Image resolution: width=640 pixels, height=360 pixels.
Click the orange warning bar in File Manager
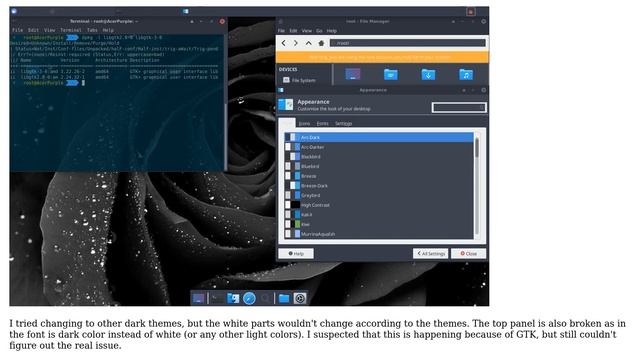(382, 57)
